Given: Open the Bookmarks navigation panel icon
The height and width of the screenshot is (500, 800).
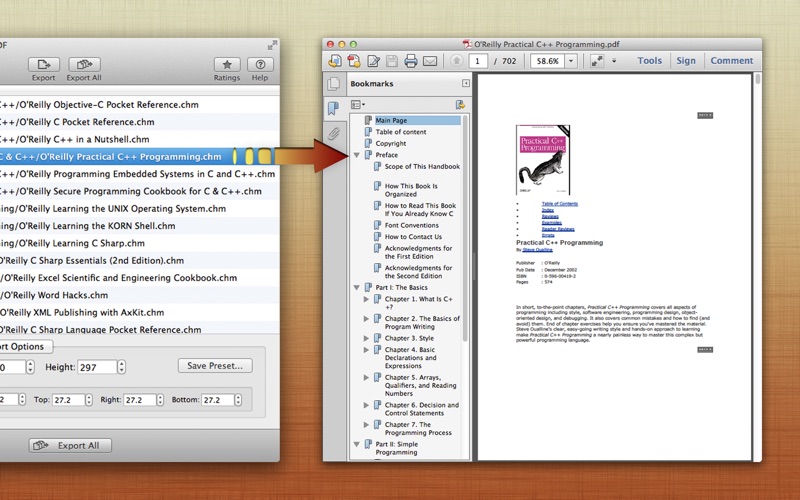Looking at the screenshot, I should coord(333,108).
